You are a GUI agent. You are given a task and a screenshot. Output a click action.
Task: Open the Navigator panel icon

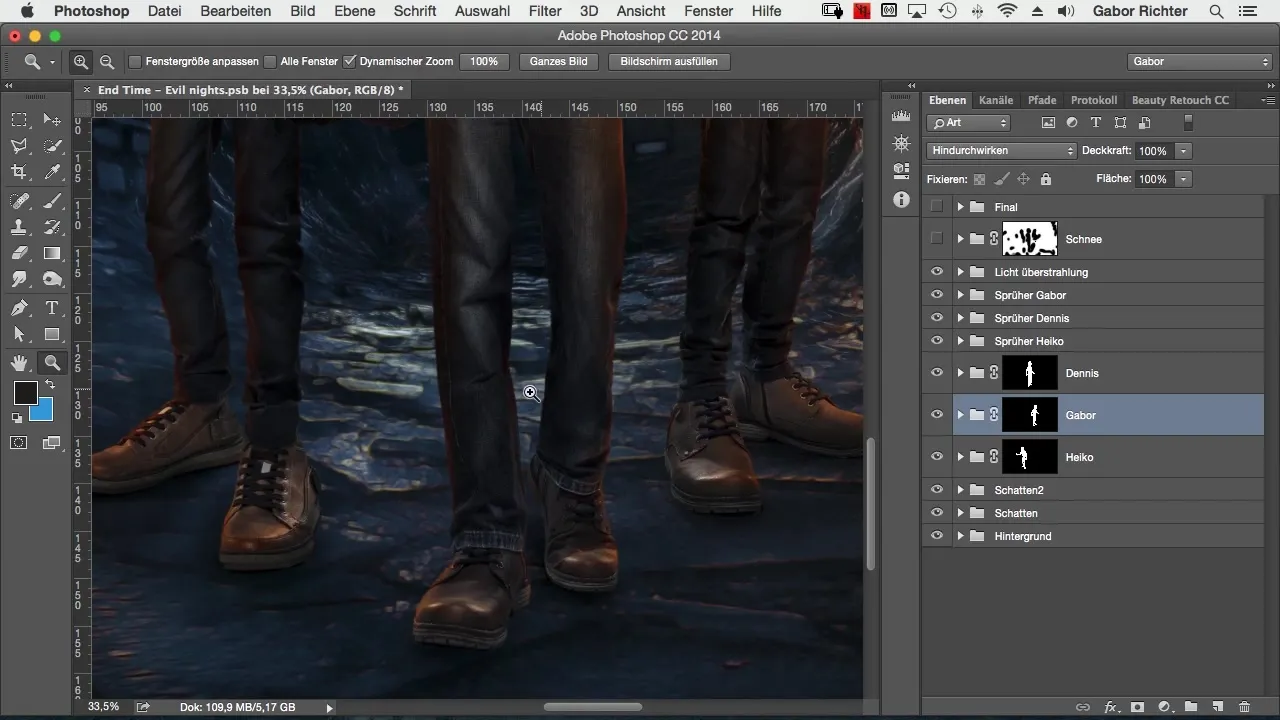pyautogui.click(x=901, y=143)
